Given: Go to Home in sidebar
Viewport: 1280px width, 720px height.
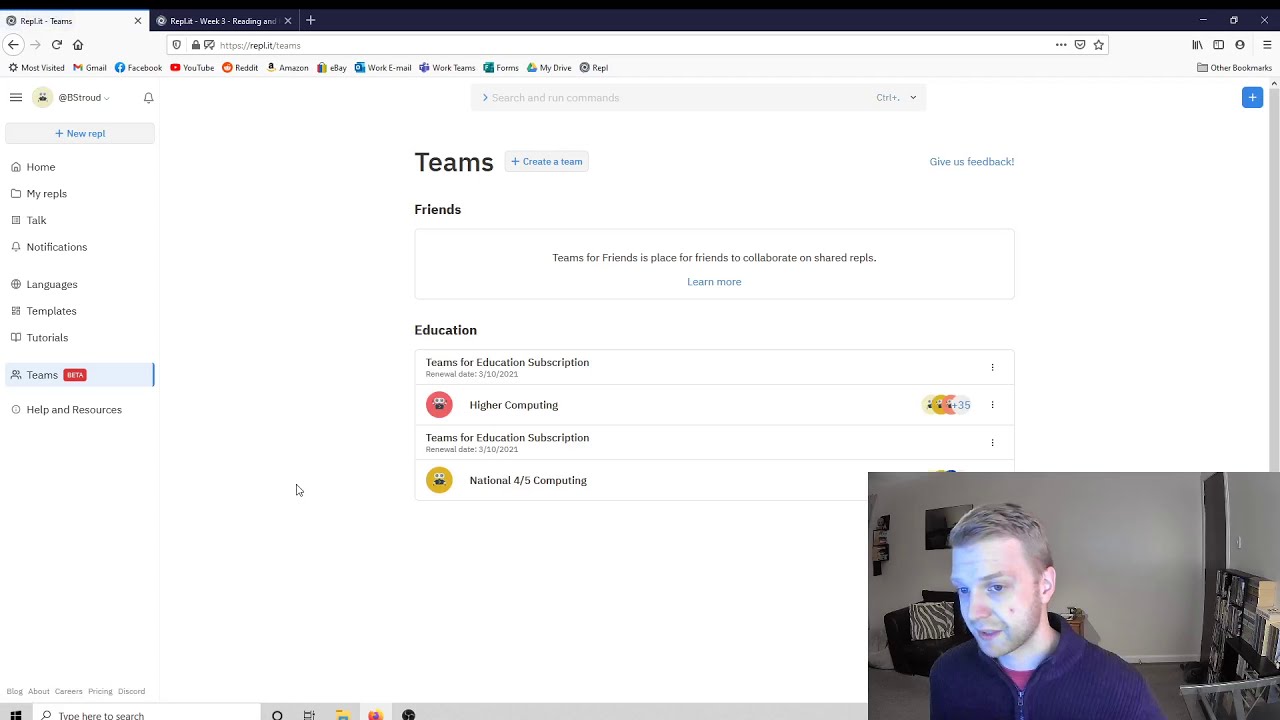Looking at the screenshot, I should 41,167.
